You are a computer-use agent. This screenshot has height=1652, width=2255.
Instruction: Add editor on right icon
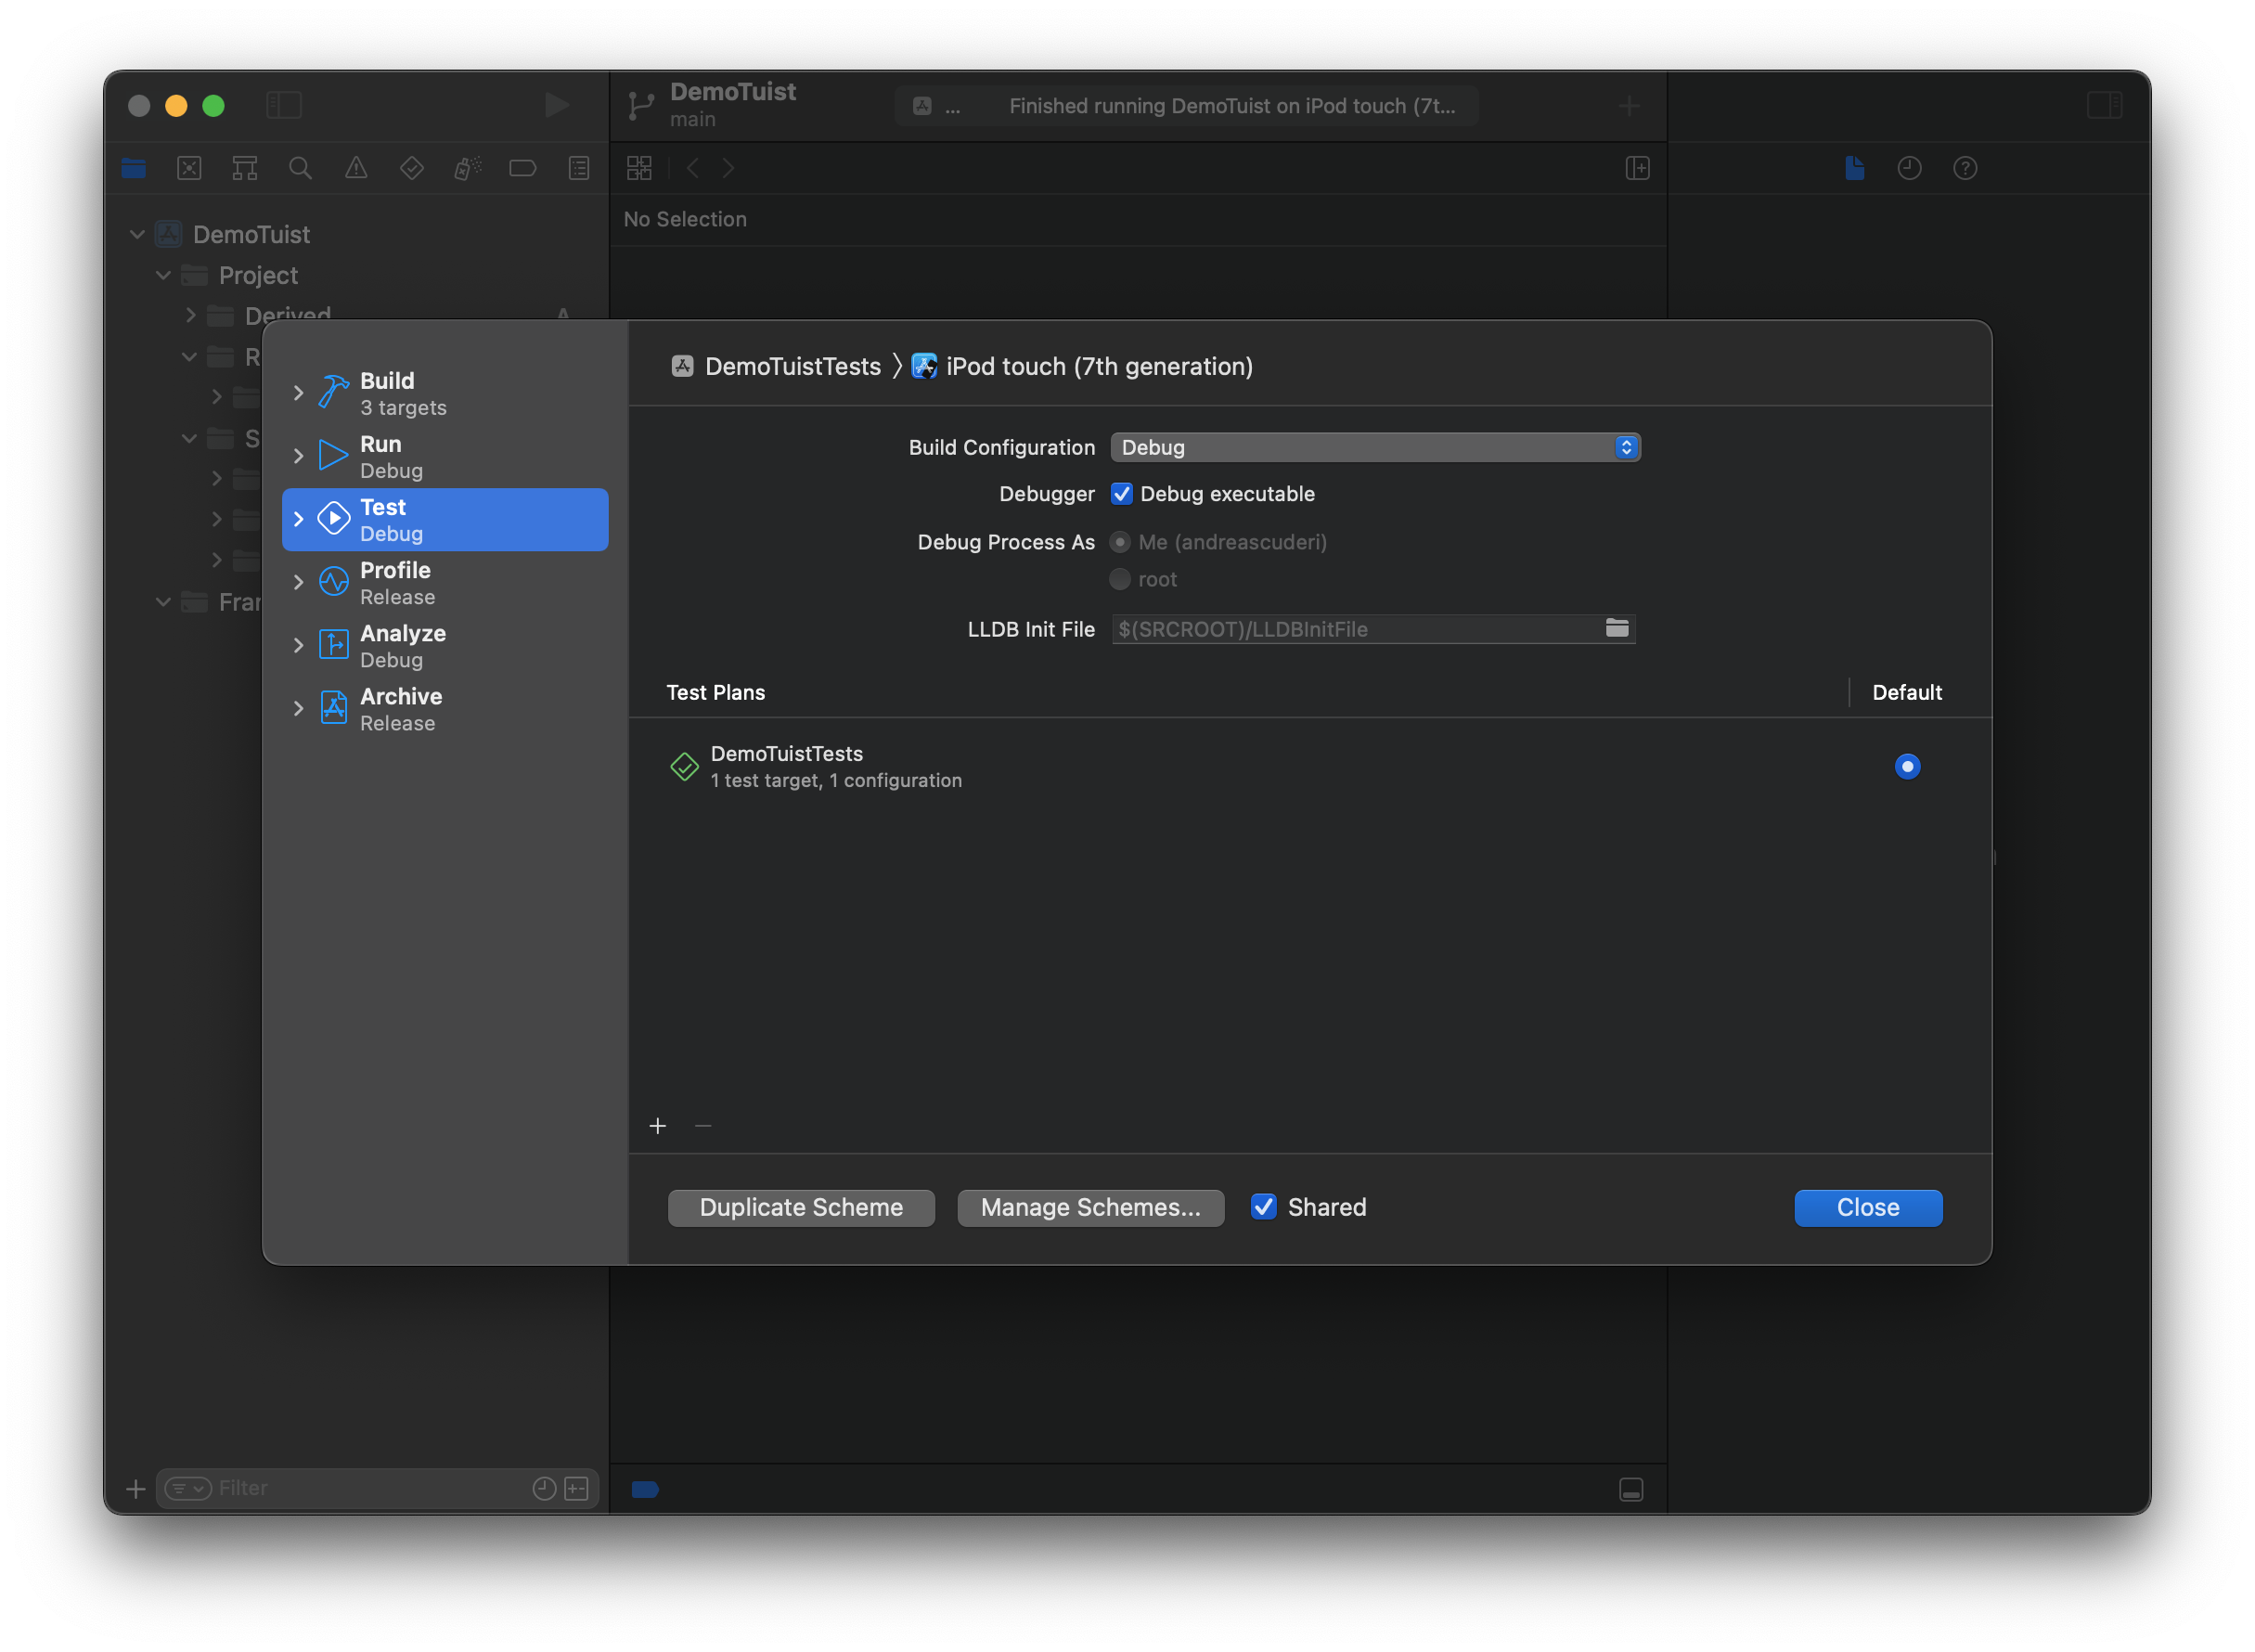pos(1637,168)
